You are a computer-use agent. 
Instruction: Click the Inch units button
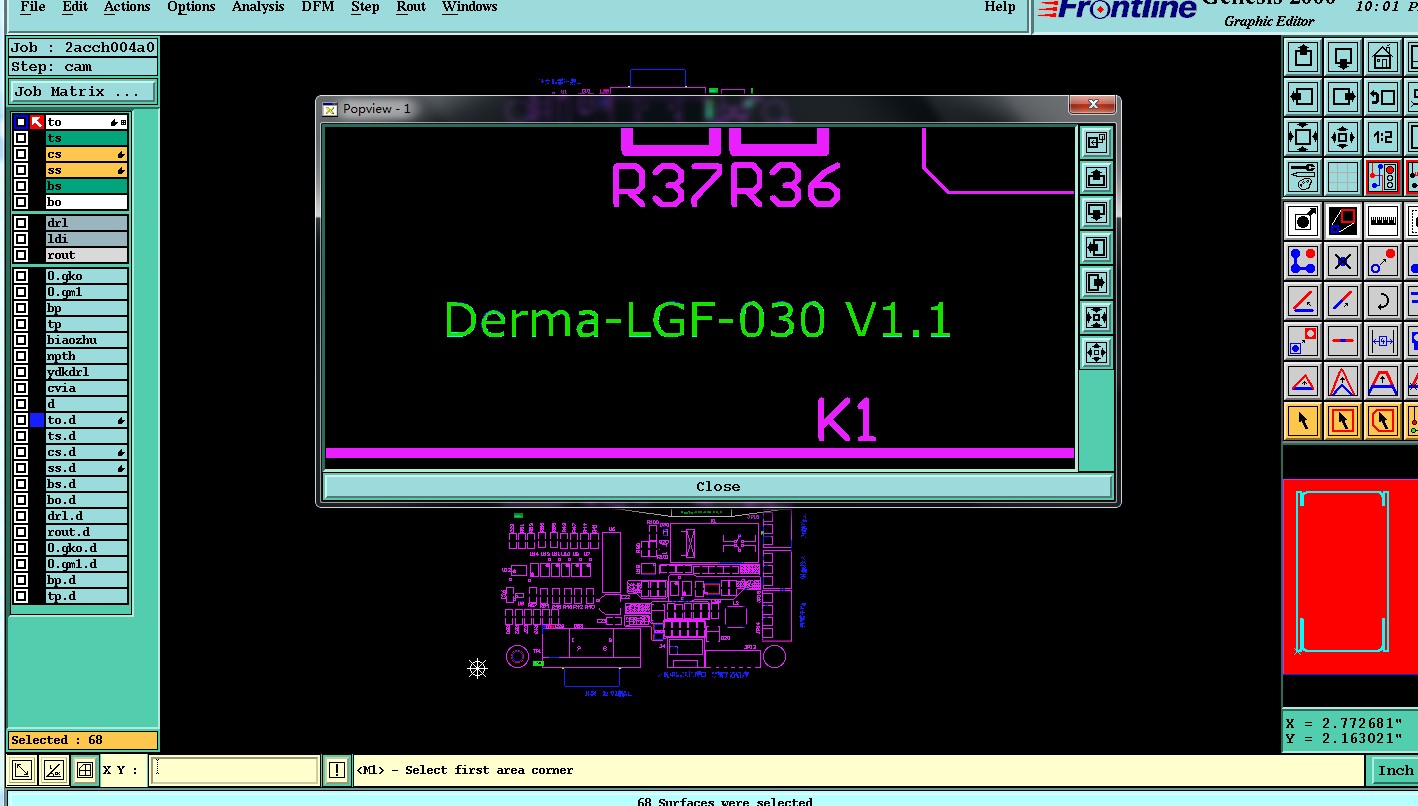click(1395, 770)
